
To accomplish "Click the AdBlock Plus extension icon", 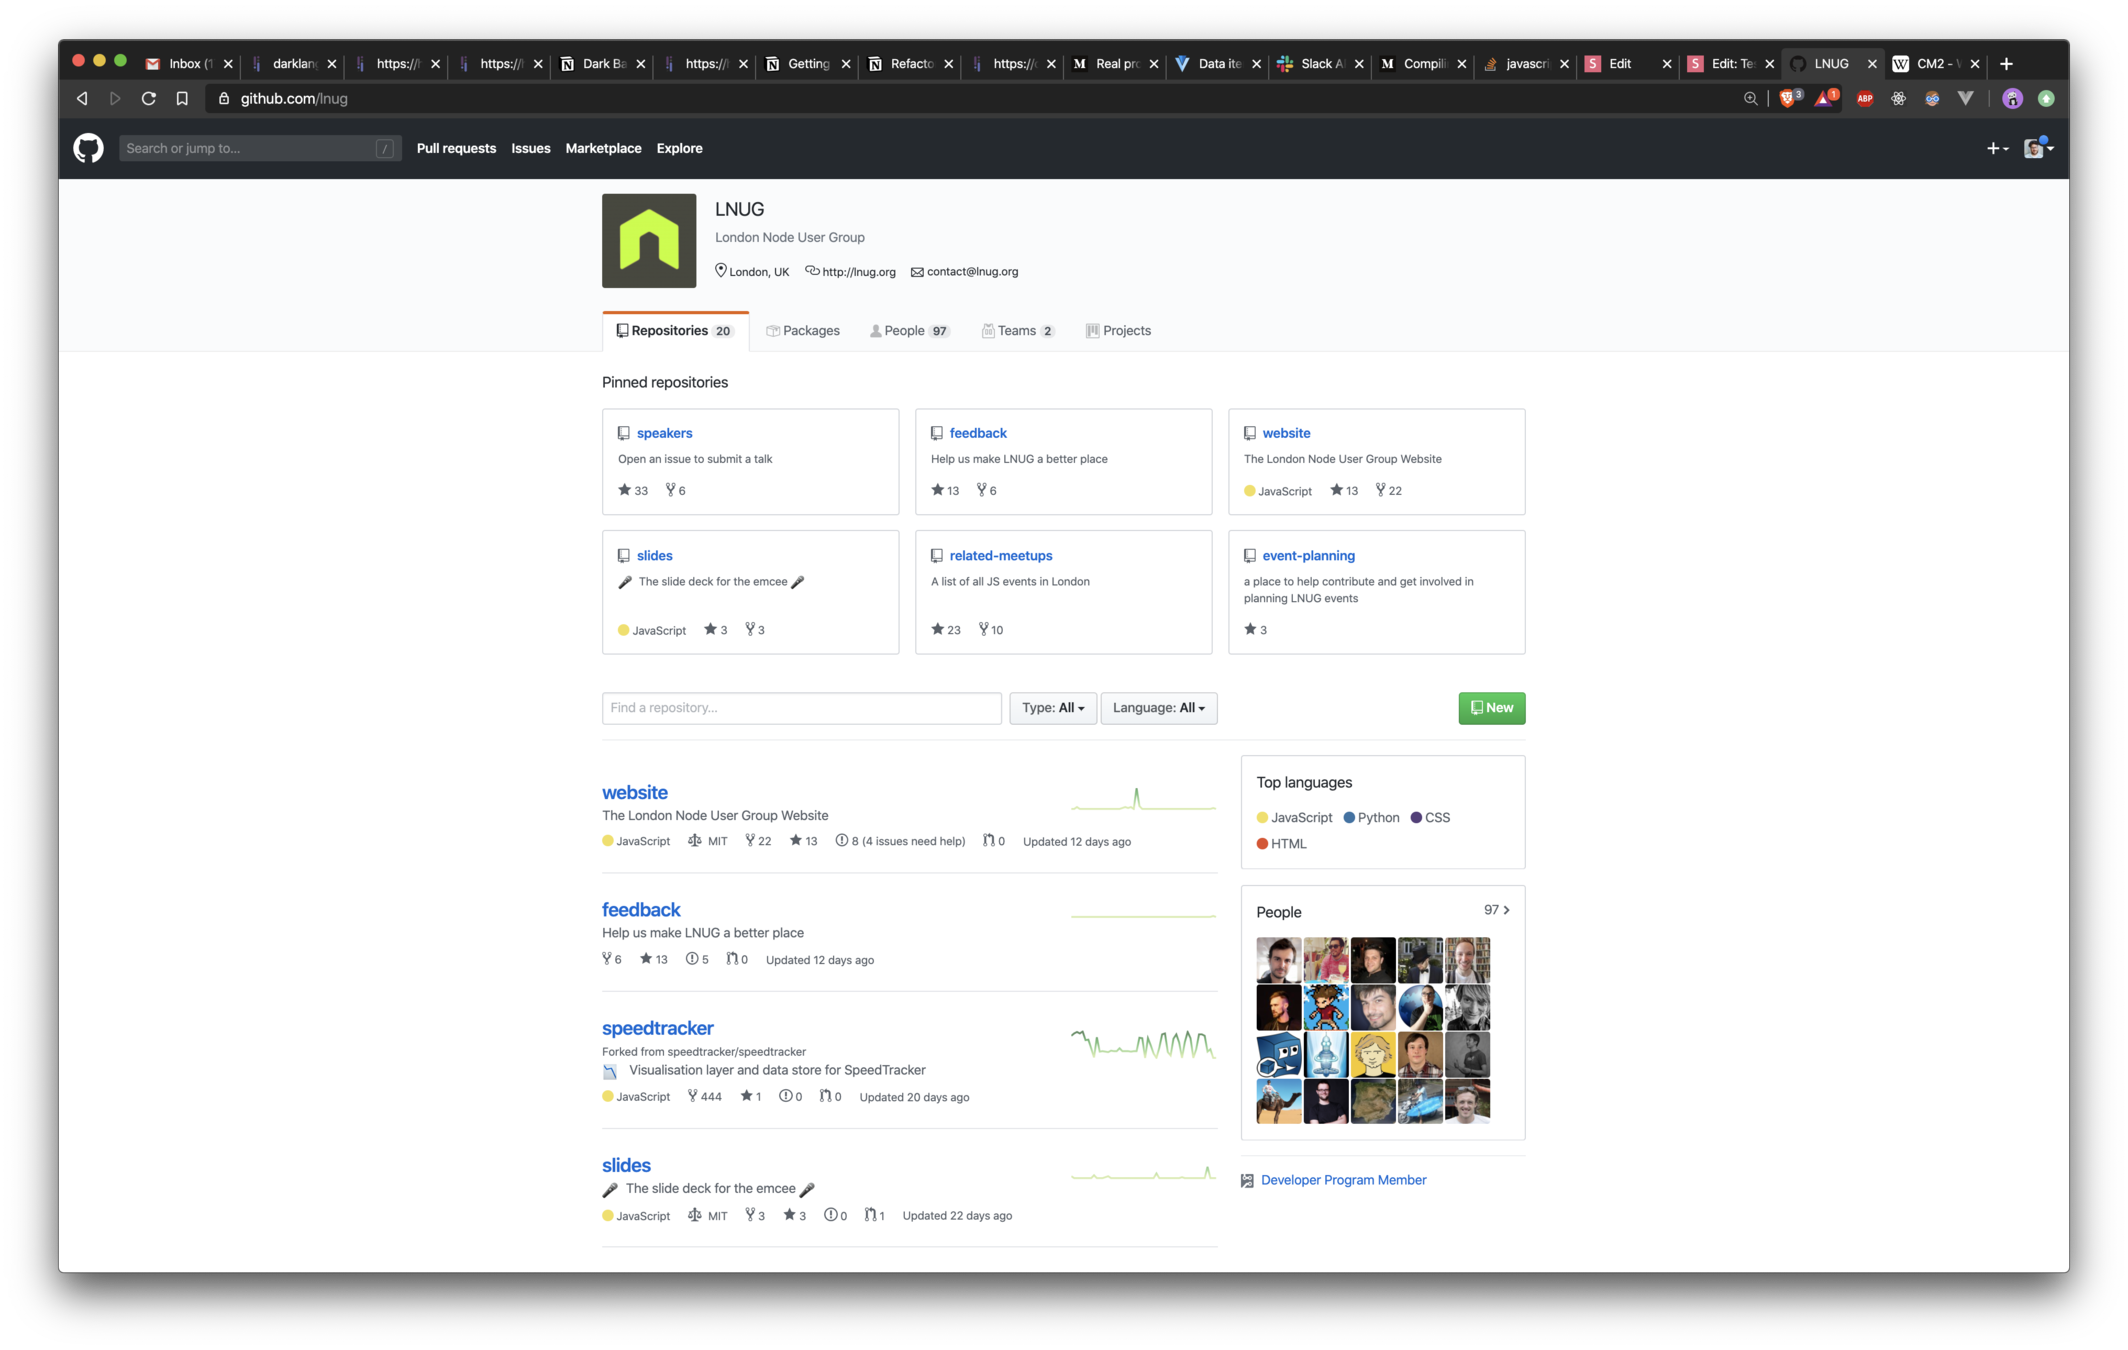I will [x=1864, y=98].
